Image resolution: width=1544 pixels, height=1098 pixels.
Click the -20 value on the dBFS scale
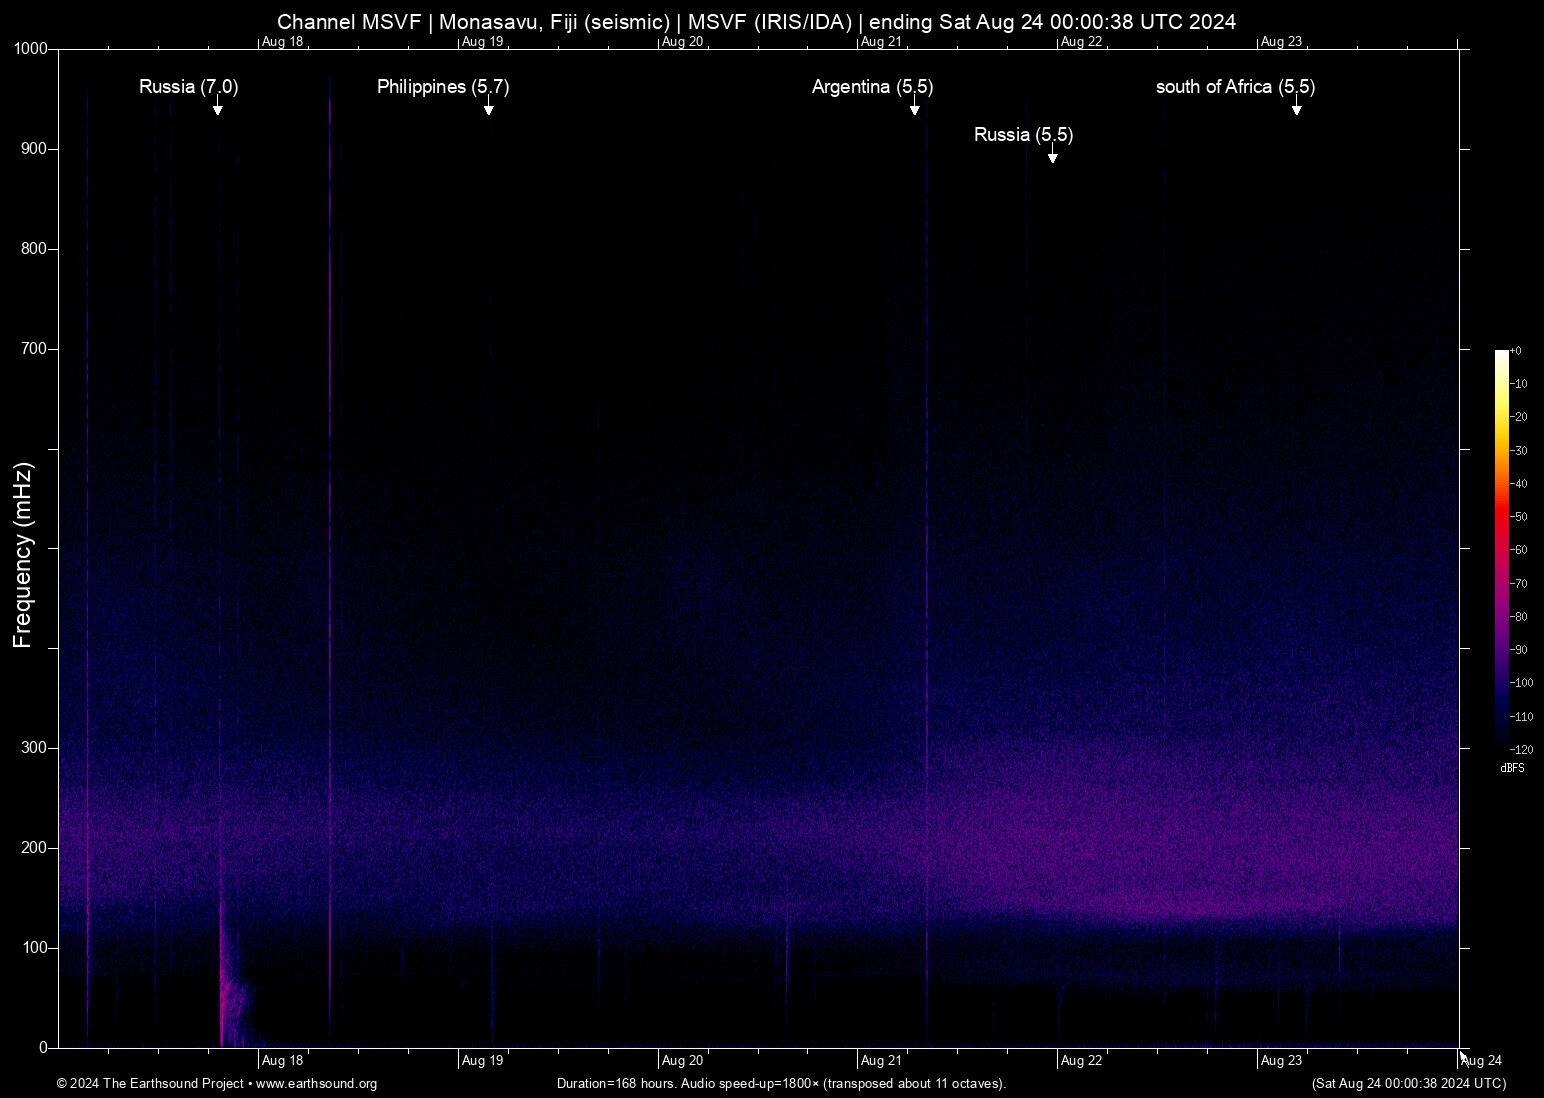tap(1518, 417)
